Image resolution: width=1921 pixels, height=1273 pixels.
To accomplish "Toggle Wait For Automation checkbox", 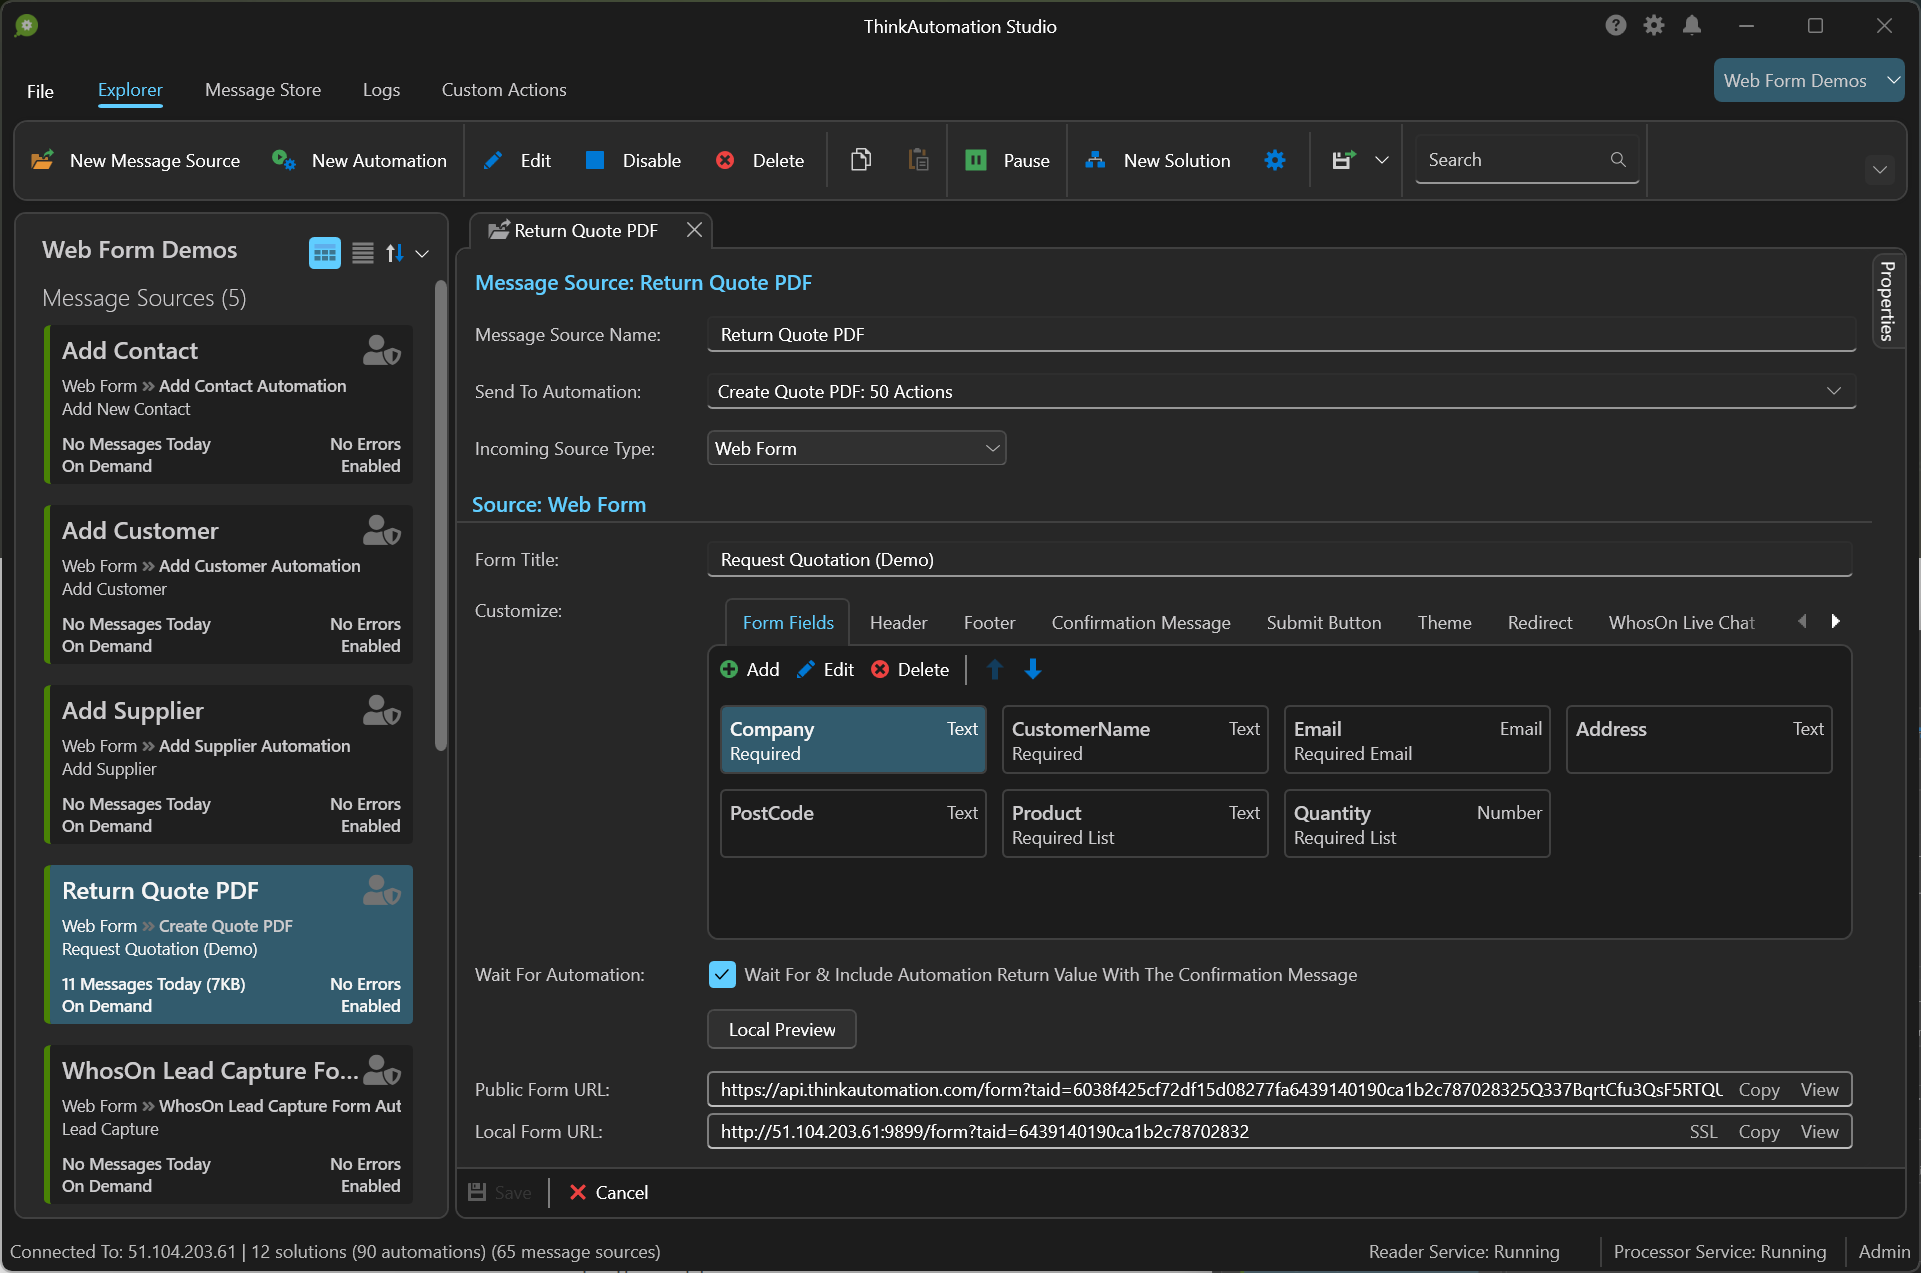I will point(722,975).
